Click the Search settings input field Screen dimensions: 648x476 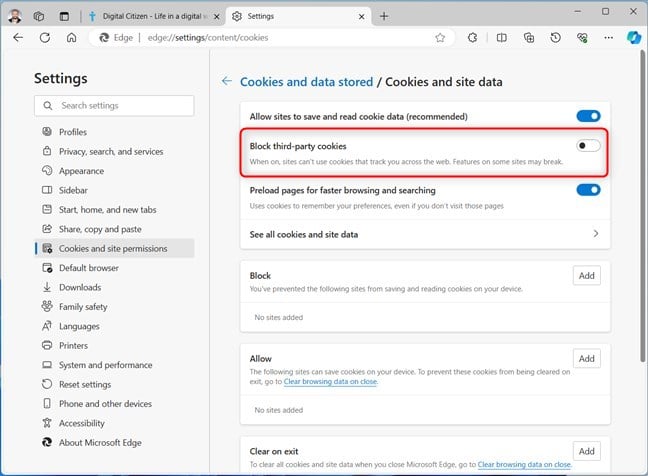(x=114, y=106)
